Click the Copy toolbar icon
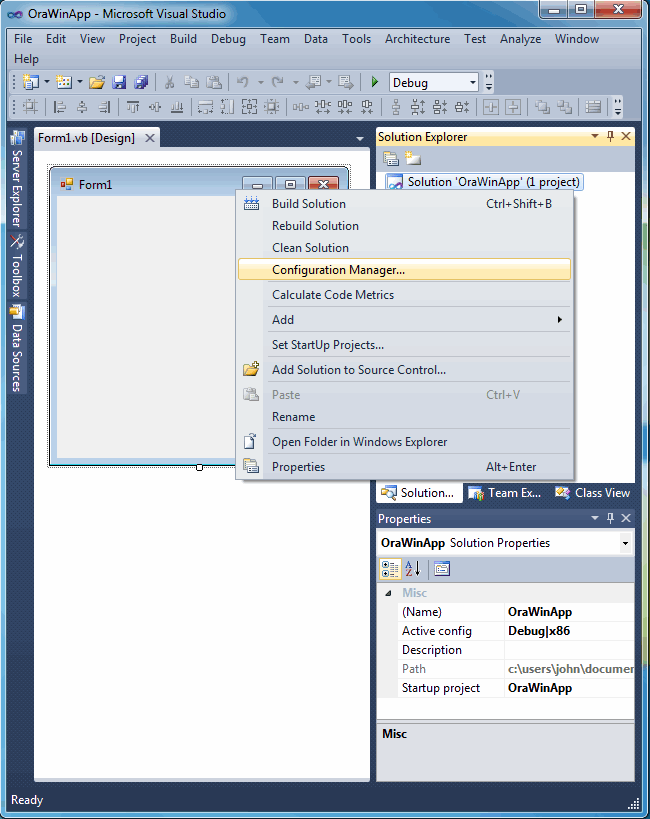650x819 pixels. click(x=192, y=82)
